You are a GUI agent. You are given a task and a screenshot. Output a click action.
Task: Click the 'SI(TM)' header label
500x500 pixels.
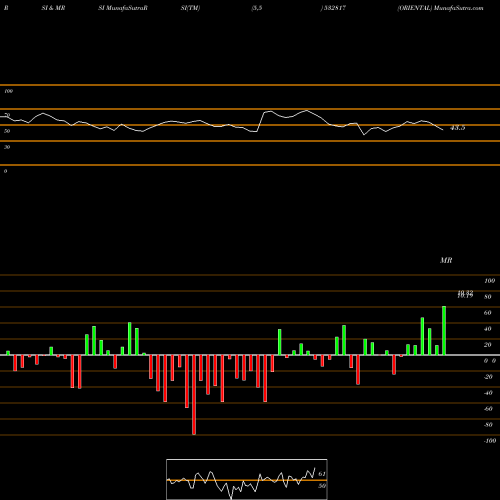coord(190,8)
